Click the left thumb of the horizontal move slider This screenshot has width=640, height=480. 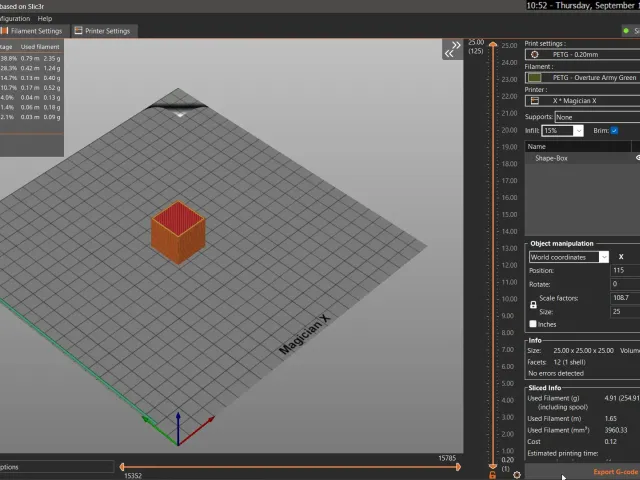coord(122,467)
